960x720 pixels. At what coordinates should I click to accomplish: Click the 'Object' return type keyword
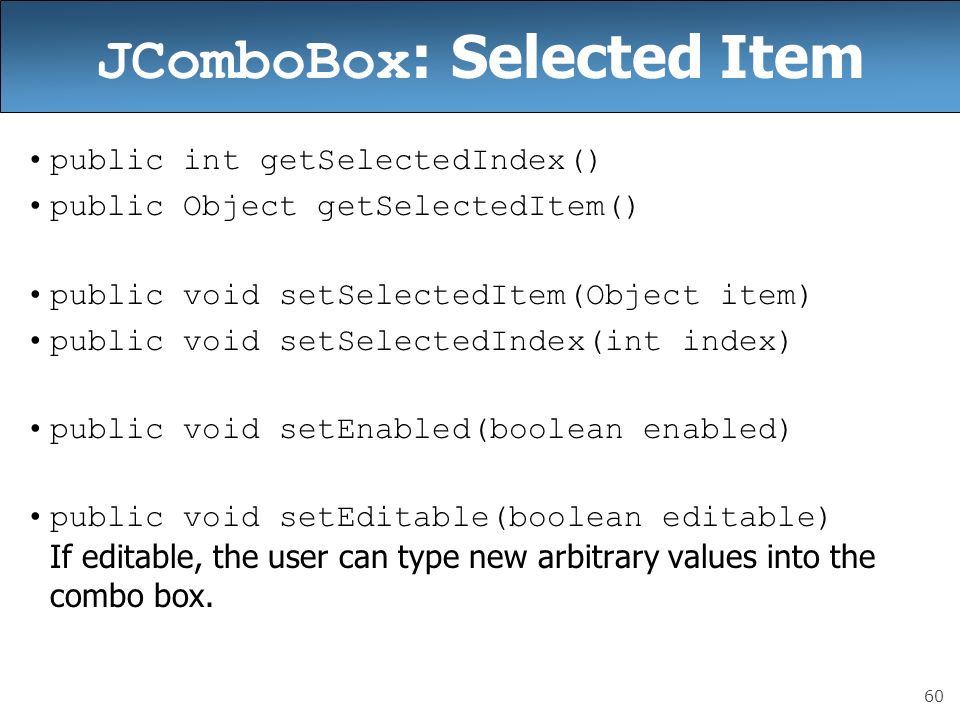pos(239,207)
